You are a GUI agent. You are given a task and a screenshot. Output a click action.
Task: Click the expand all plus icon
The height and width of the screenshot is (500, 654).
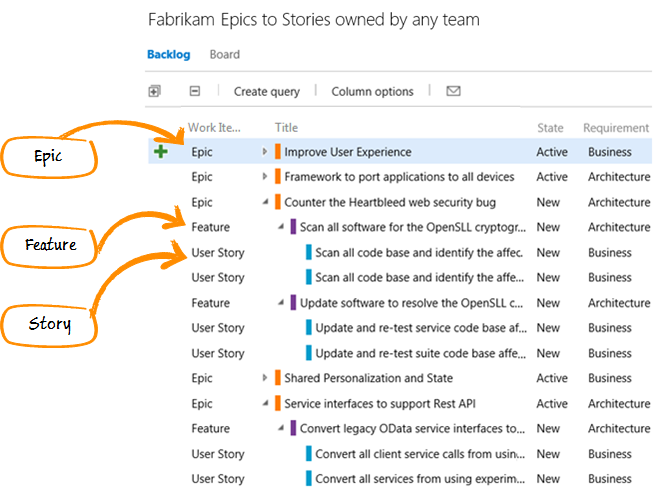coord(154,91)
